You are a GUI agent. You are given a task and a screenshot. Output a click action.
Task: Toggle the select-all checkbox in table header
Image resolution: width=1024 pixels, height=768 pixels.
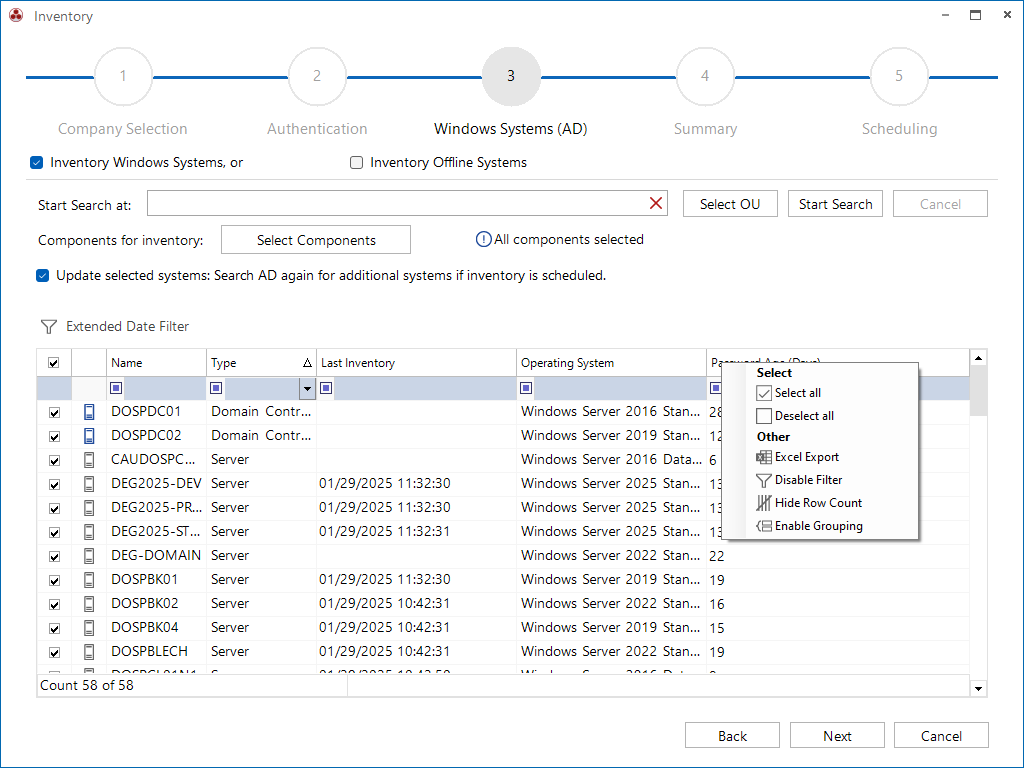click(54, 363)
